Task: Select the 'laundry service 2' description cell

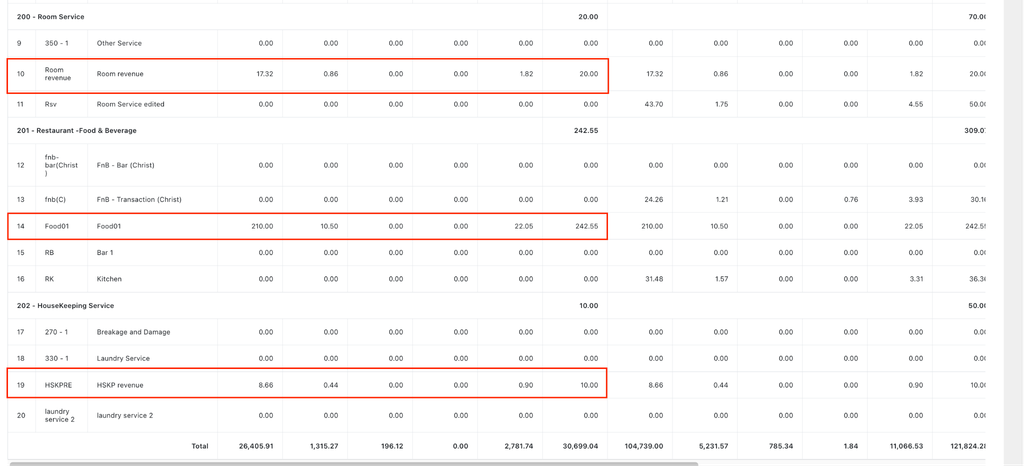Action: pos(125,415)
